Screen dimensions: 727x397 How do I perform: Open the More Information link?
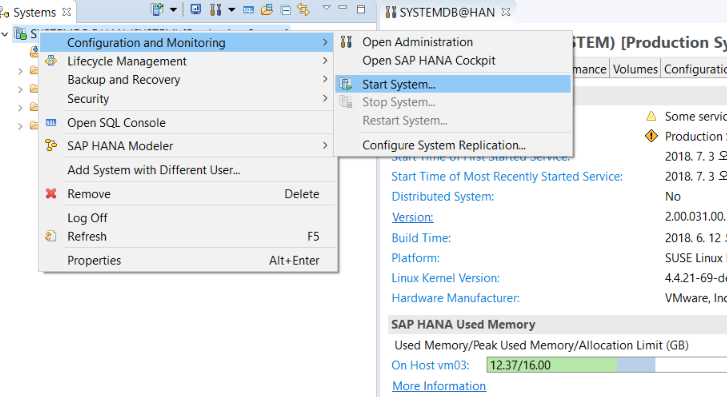[439, 386]
